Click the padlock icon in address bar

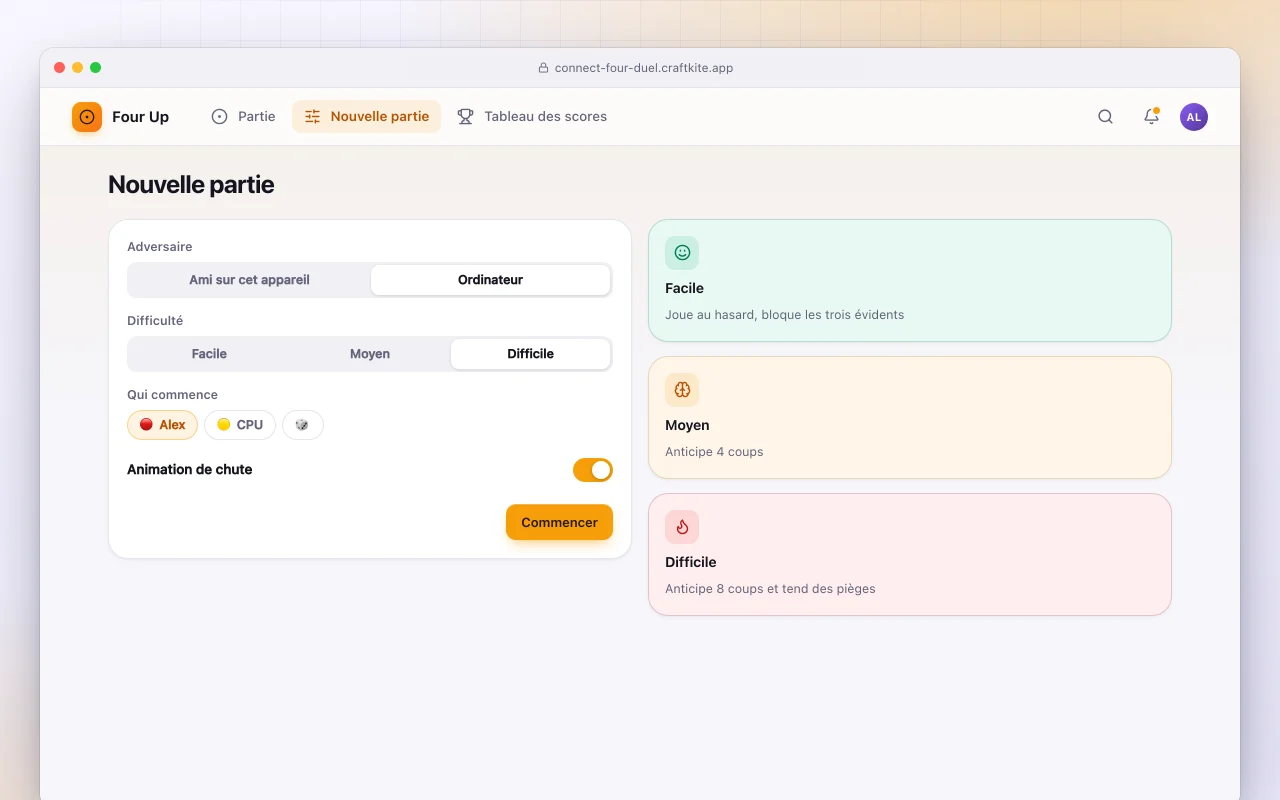(x=544, y=68)
